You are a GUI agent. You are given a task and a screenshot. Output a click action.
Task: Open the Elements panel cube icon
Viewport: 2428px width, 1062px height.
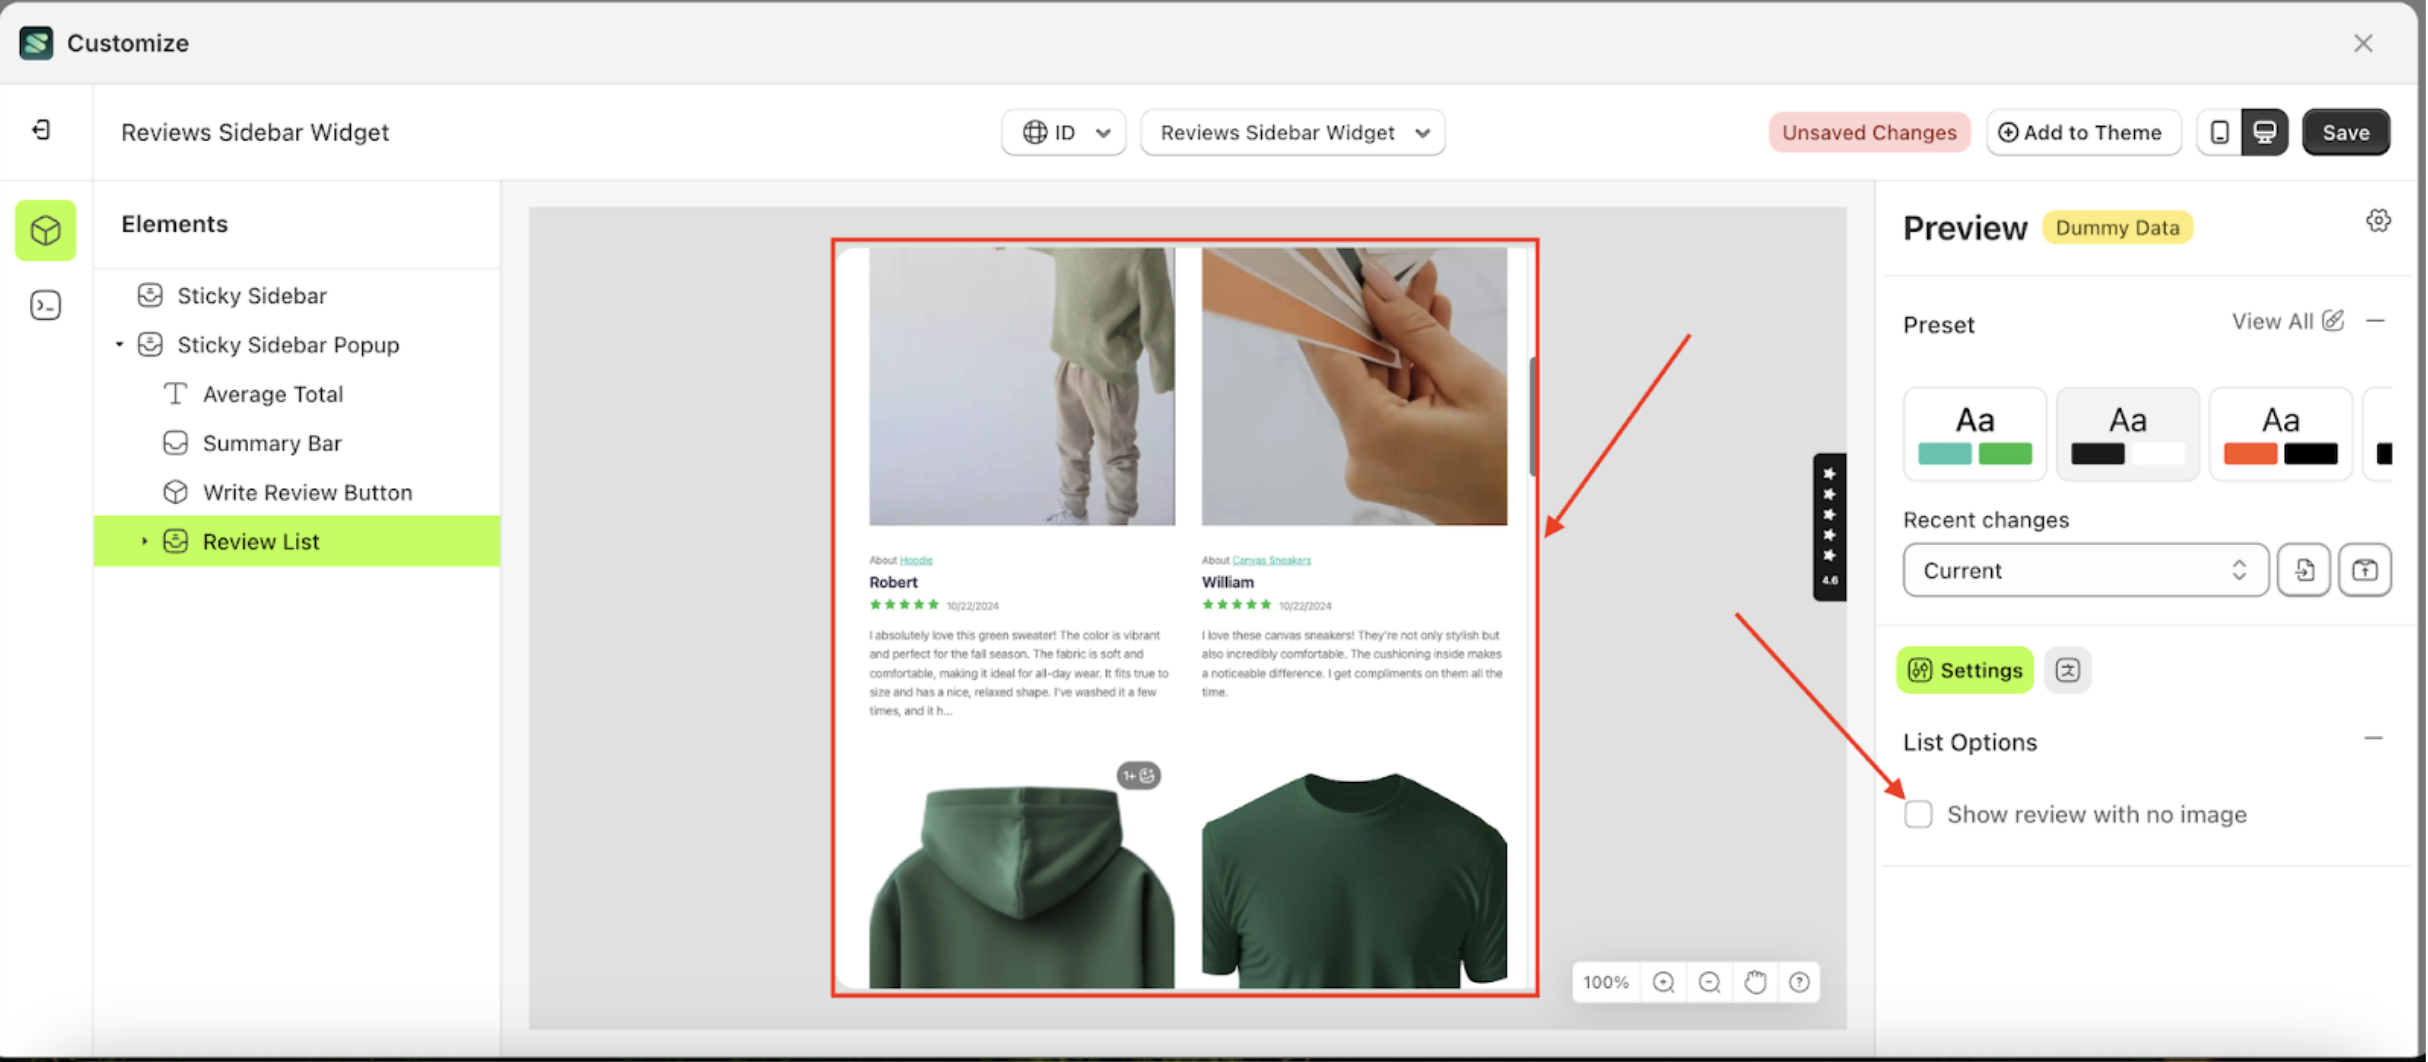click(x=45, y=230)
